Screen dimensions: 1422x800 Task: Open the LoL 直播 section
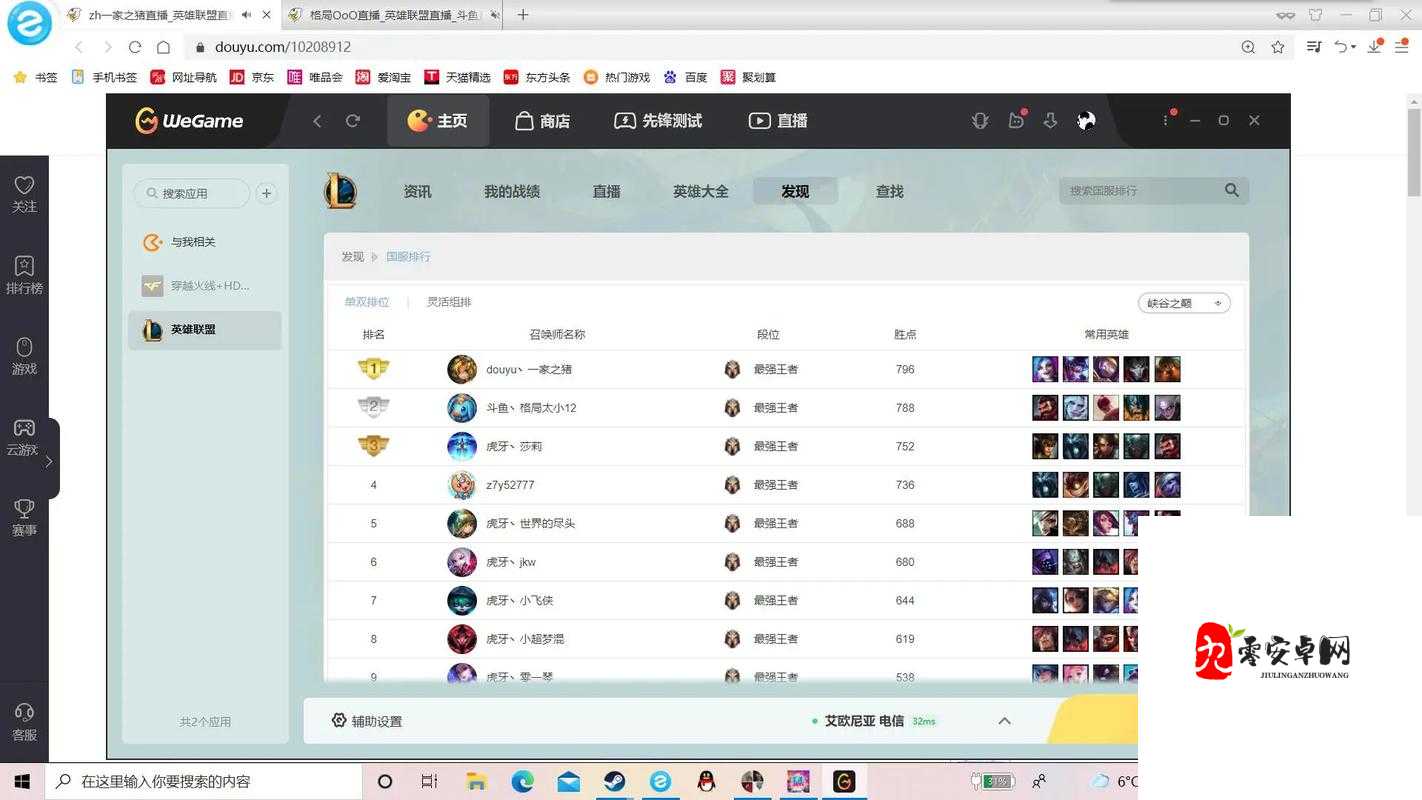[x=606, y=191]
